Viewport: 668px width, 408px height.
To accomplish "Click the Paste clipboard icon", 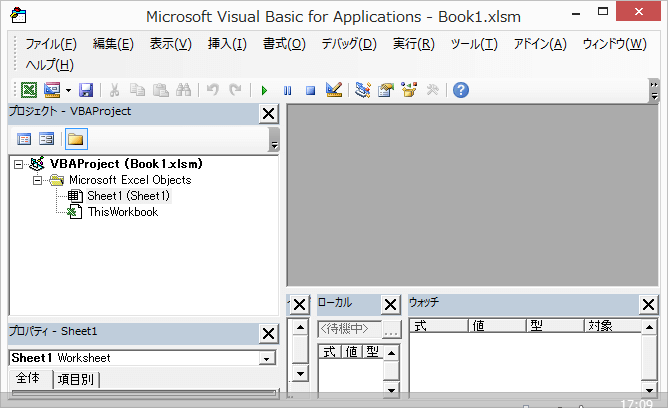I will point(161,90).
